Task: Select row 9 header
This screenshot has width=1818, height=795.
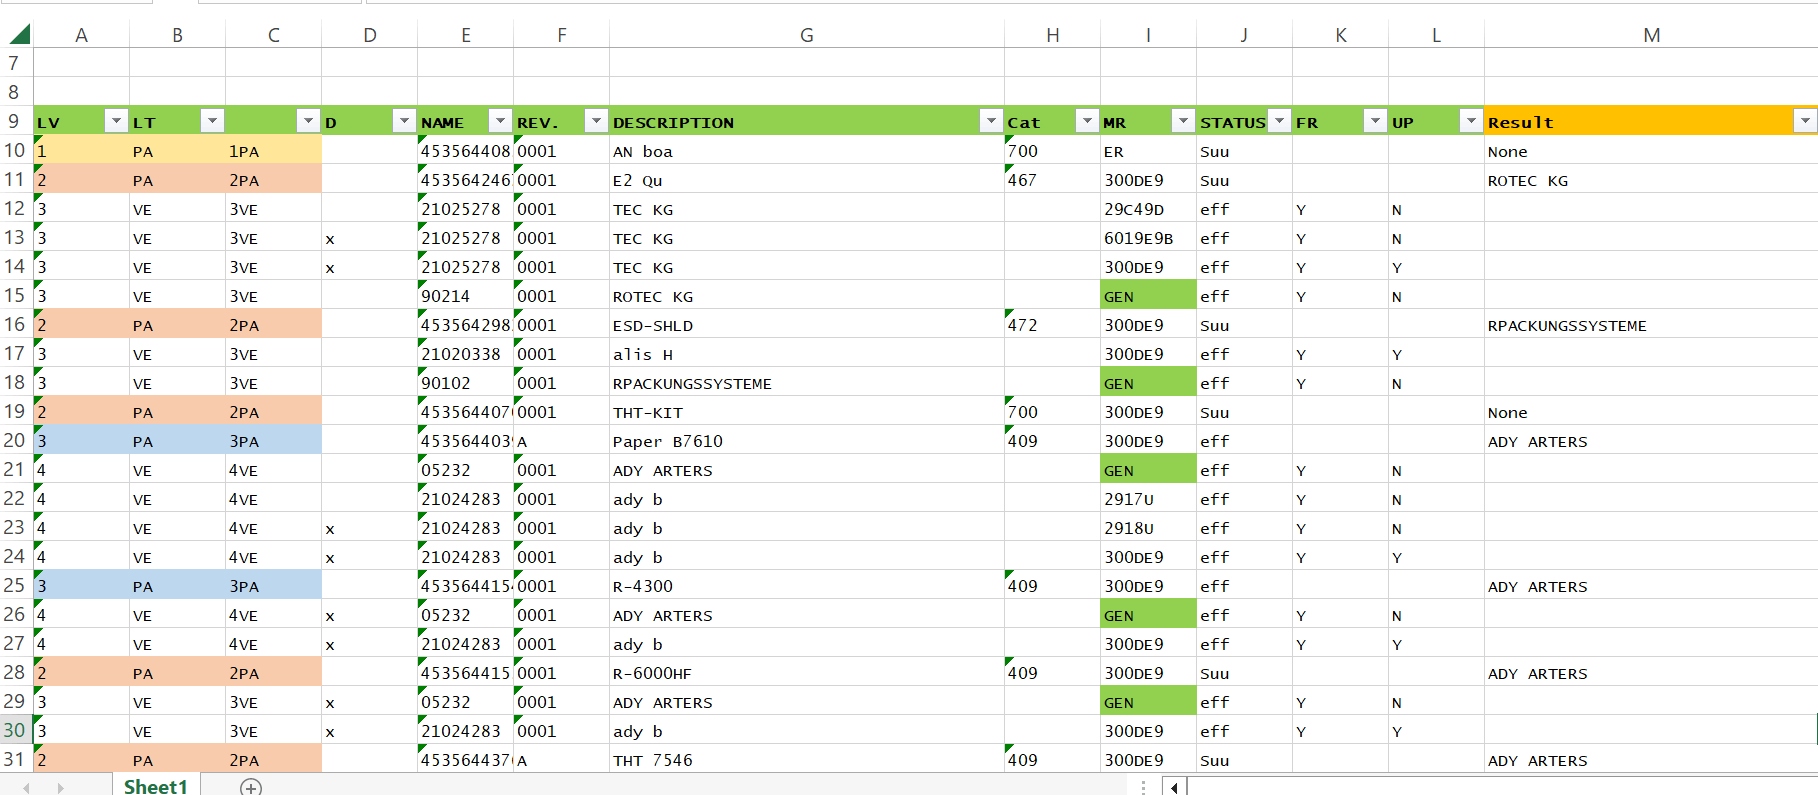Action: pyautogui.click(x=15, y=121)
